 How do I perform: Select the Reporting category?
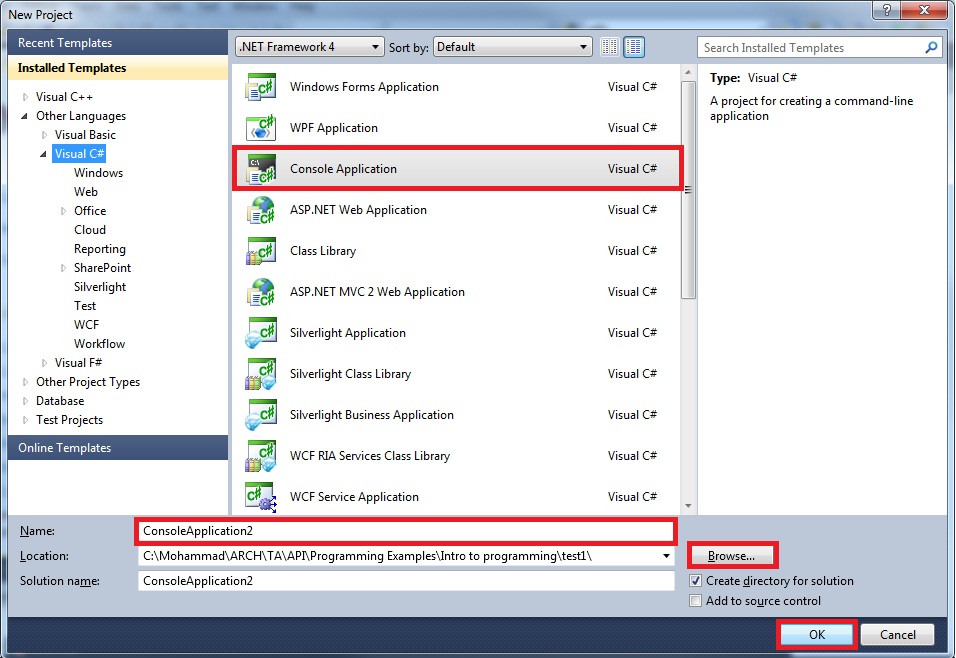pos(100,249)
